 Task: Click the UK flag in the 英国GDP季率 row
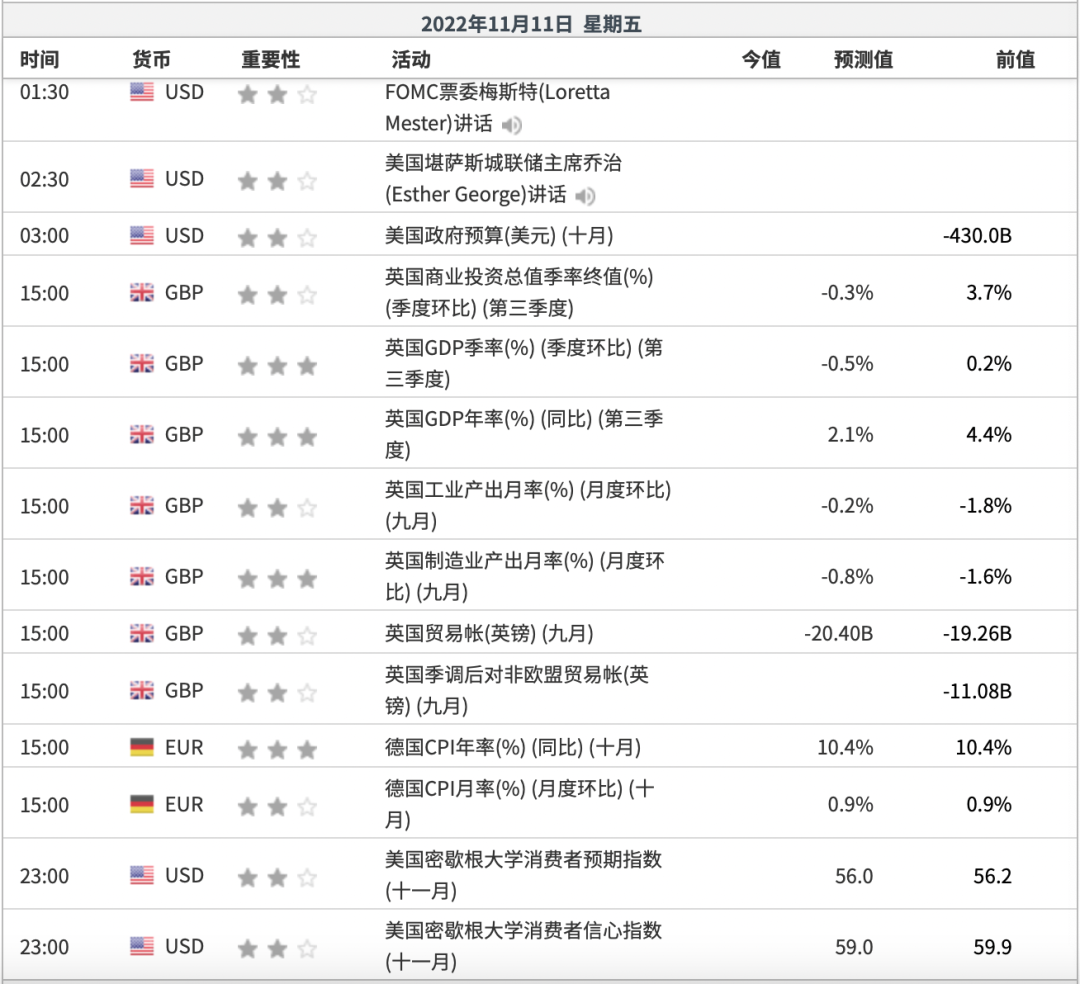142,364
